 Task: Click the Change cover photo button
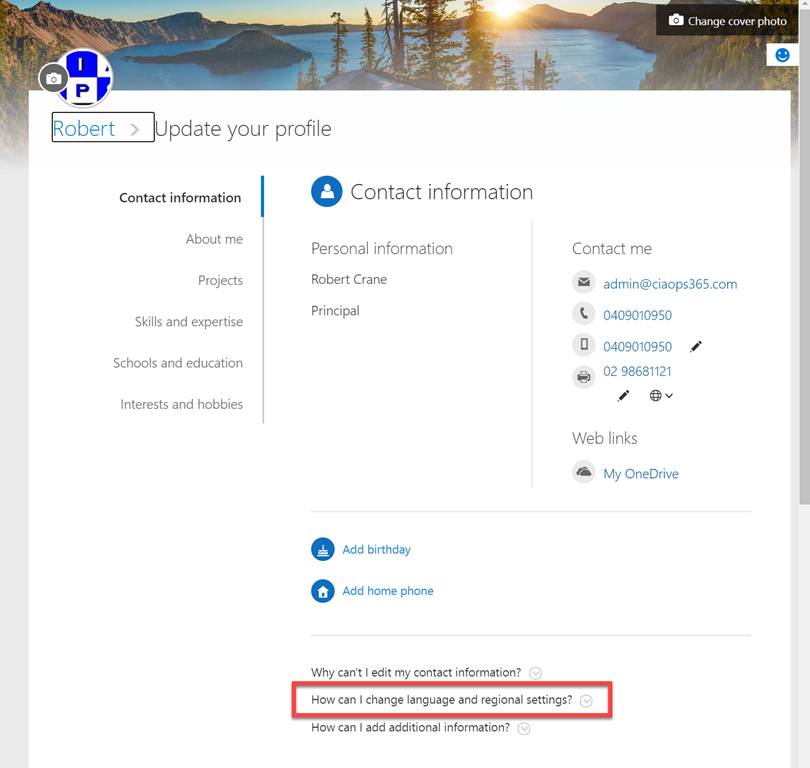(x=727, y=21)
